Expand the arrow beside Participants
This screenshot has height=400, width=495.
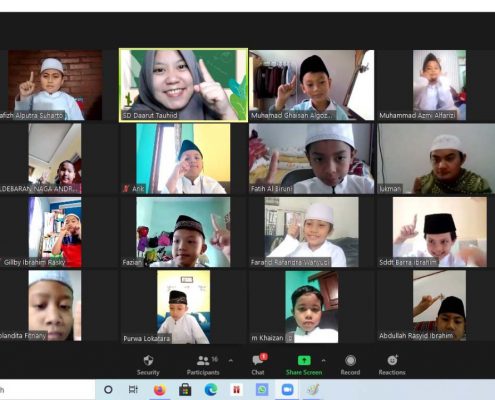pos(231,360)
